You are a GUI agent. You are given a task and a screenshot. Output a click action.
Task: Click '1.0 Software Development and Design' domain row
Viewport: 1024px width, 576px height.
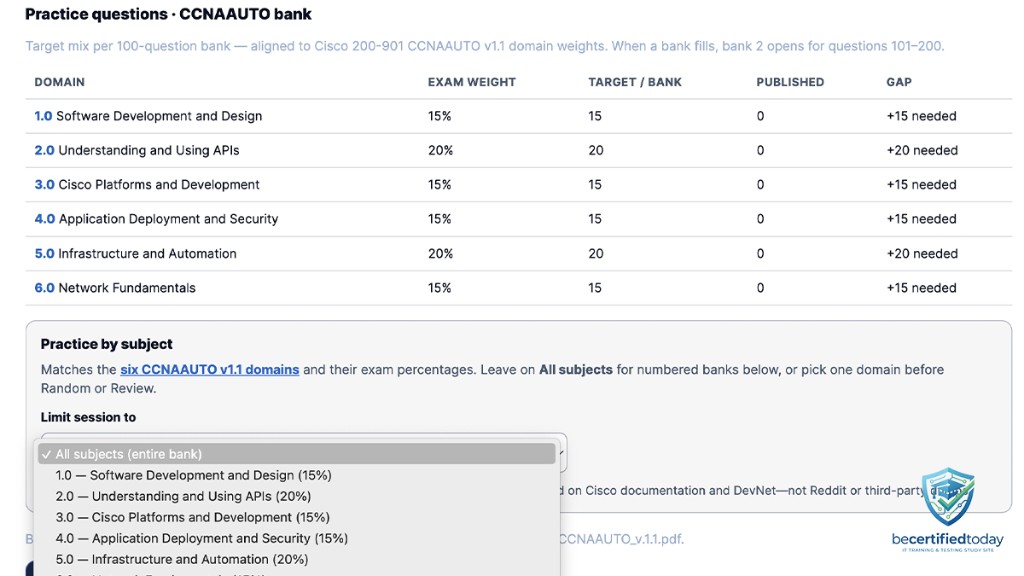(519, 116)
